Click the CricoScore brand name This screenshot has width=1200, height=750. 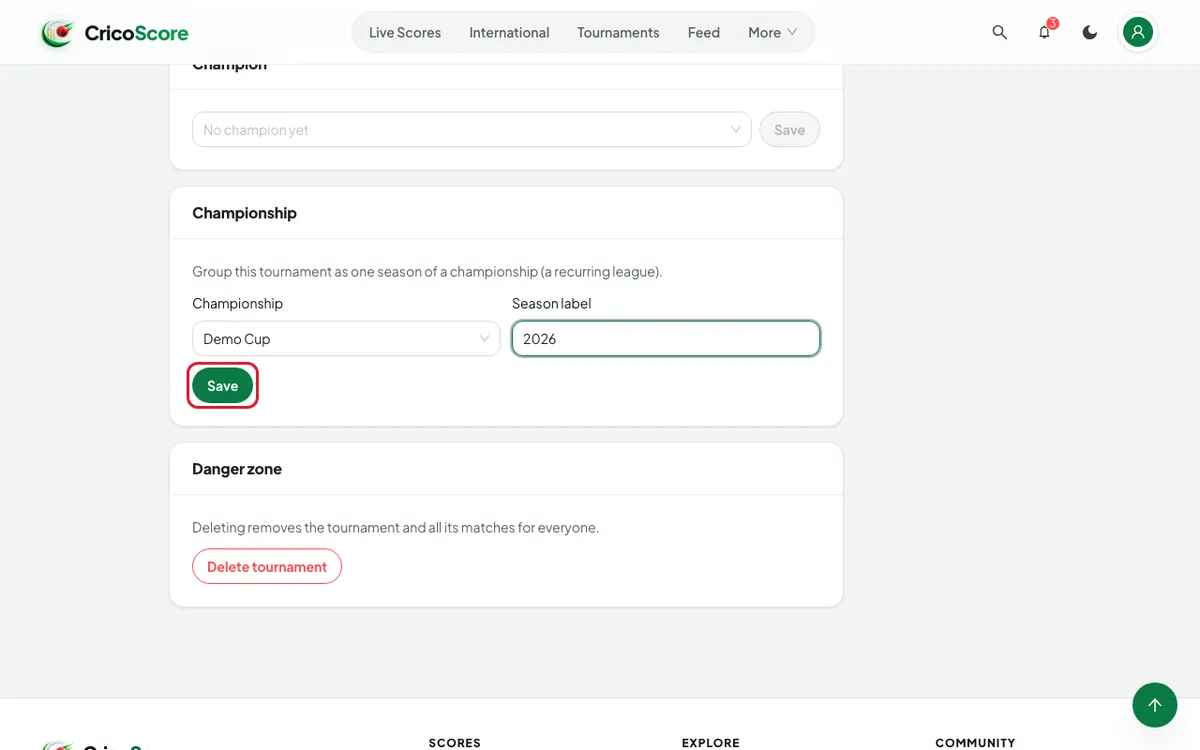pos(136,33)
